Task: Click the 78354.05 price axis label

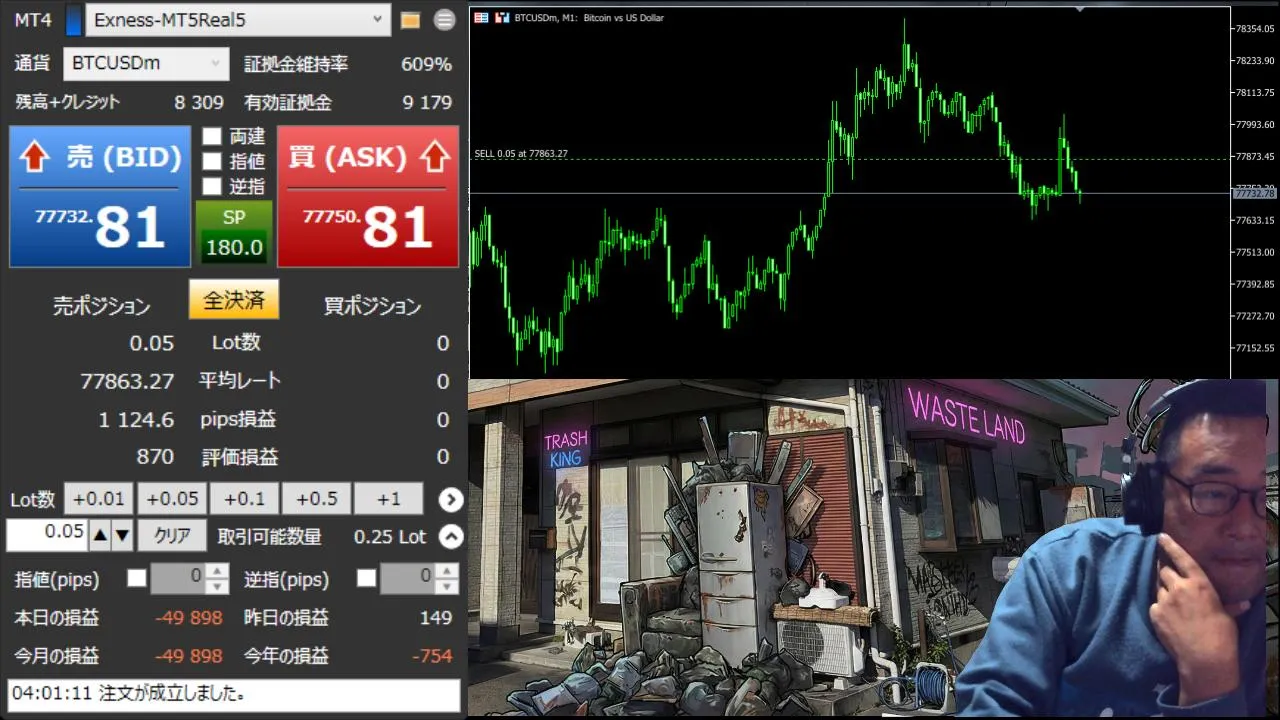Action: pos(1254,28)
